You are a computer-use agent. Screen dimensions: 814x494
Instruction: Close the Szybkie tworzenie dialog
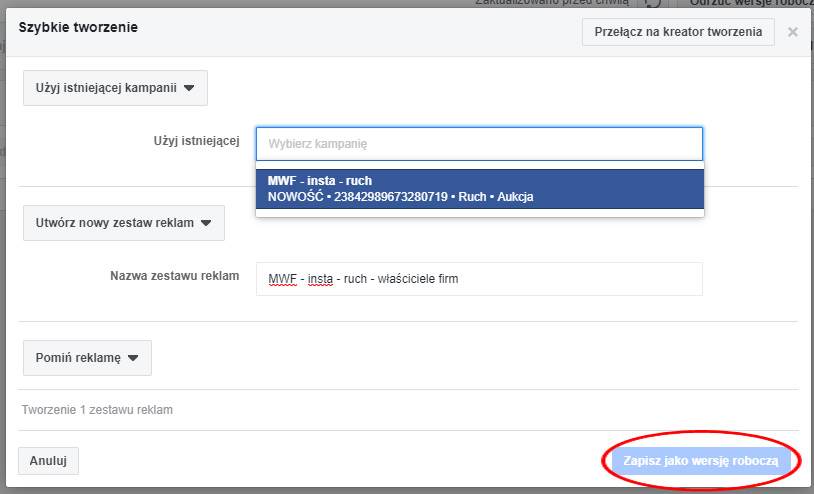point(792,32)
